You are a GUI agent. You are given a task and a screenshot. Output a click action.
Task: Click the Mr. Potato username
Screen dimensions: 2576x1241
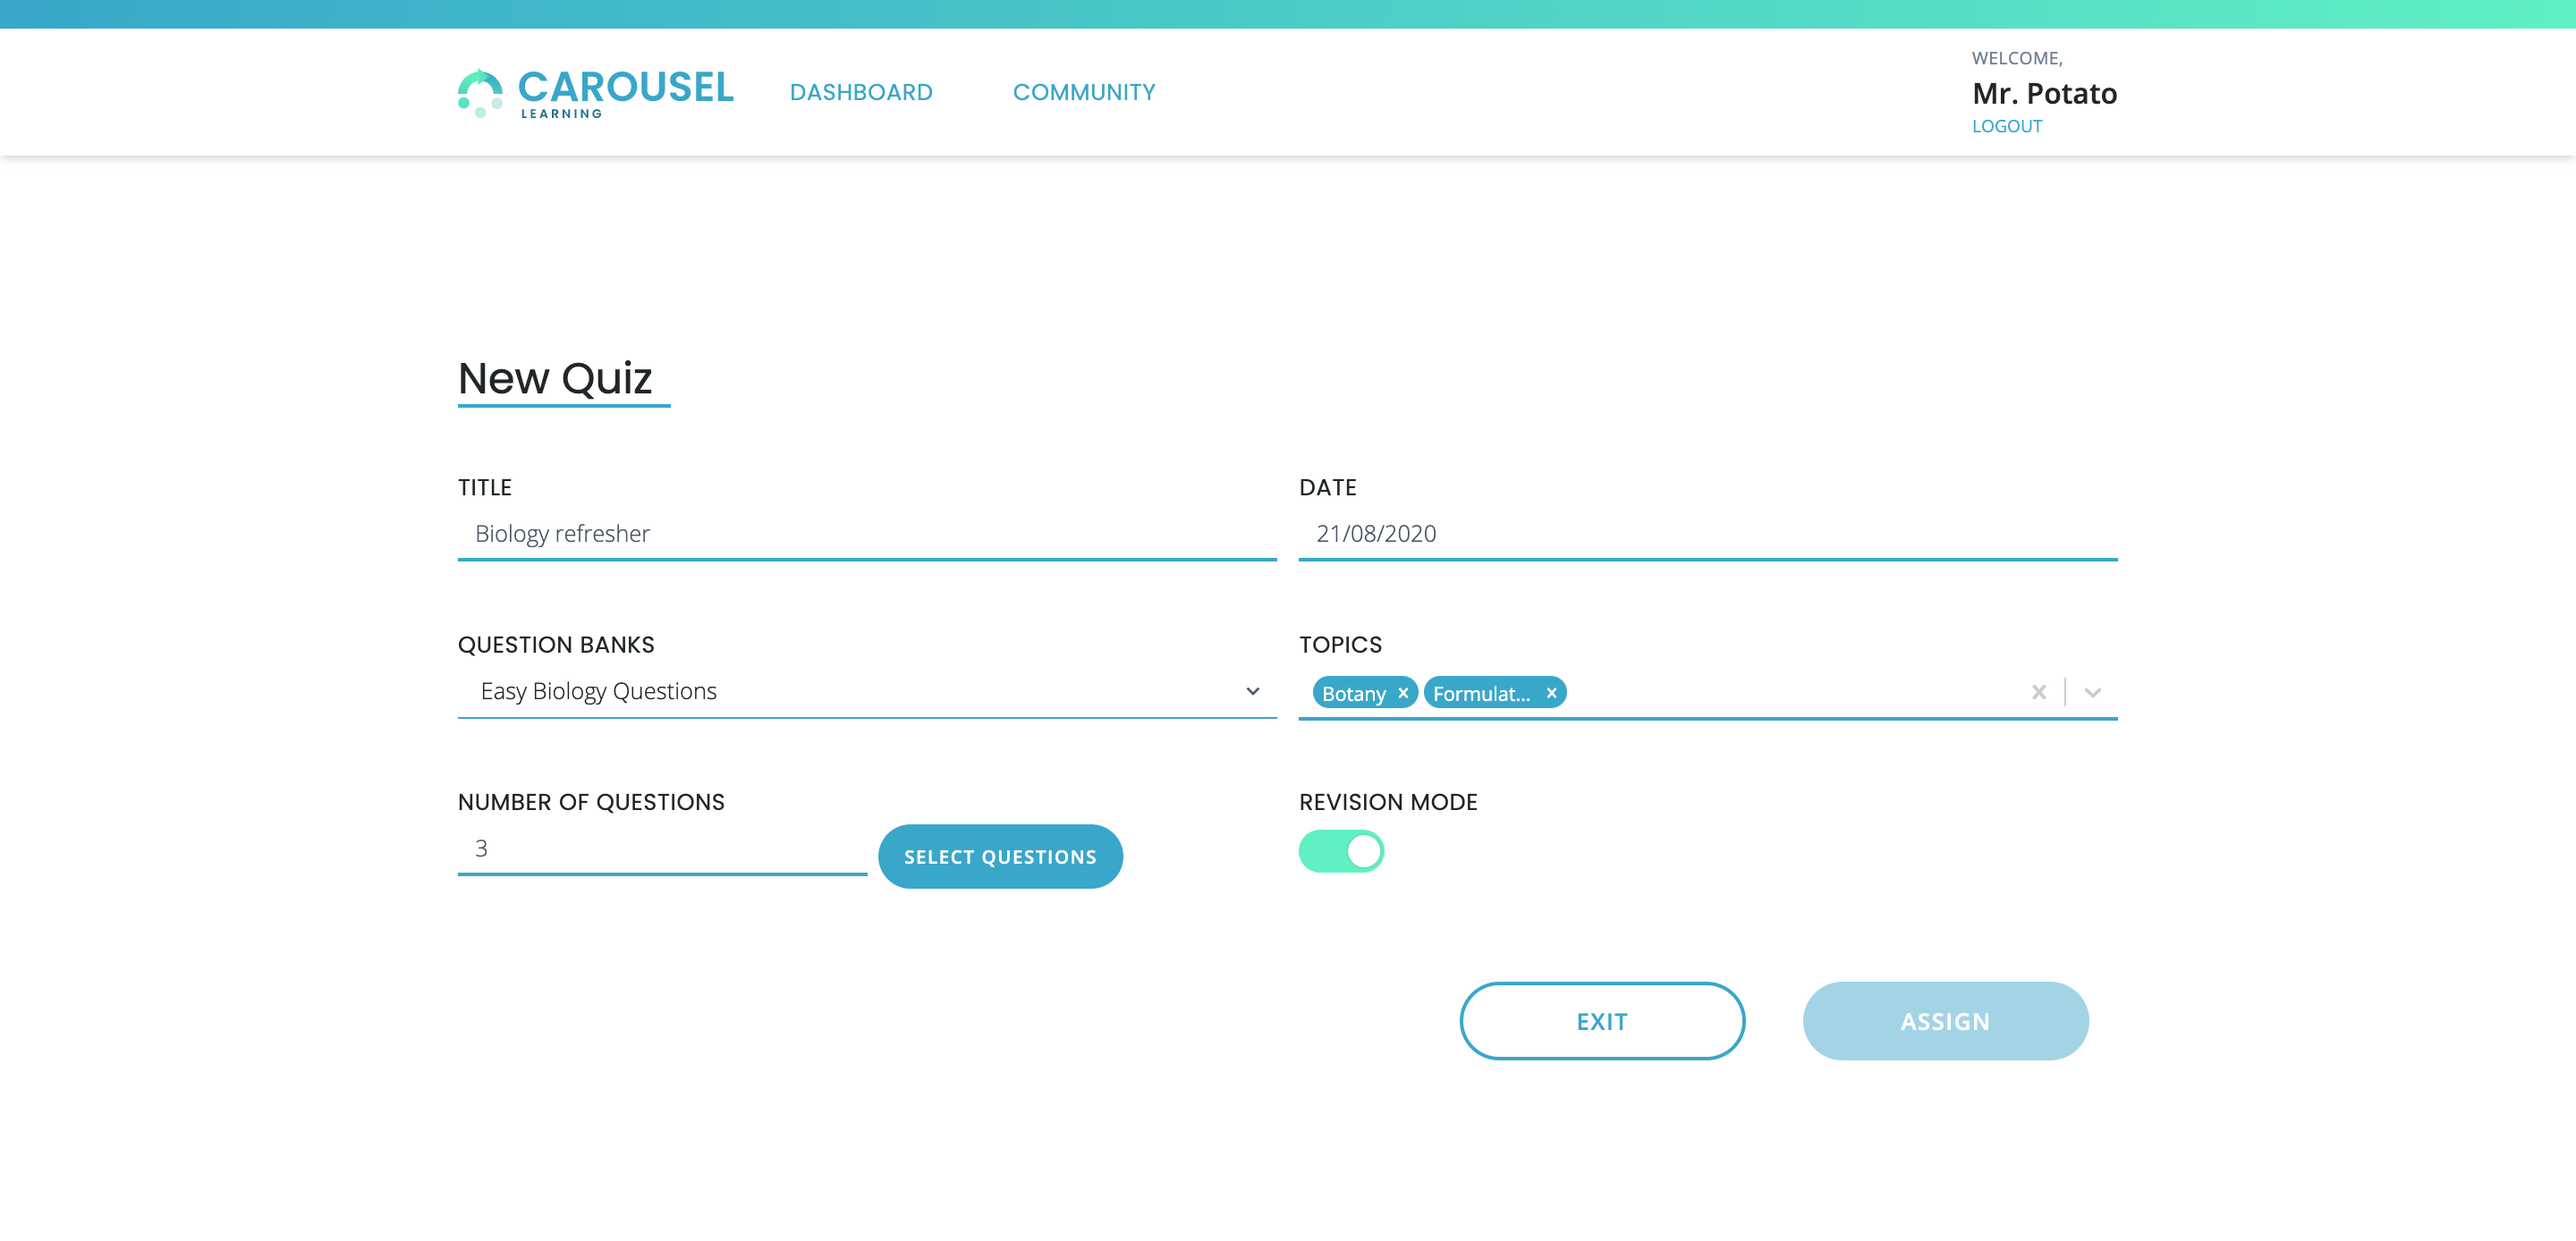click(2044, 93)
